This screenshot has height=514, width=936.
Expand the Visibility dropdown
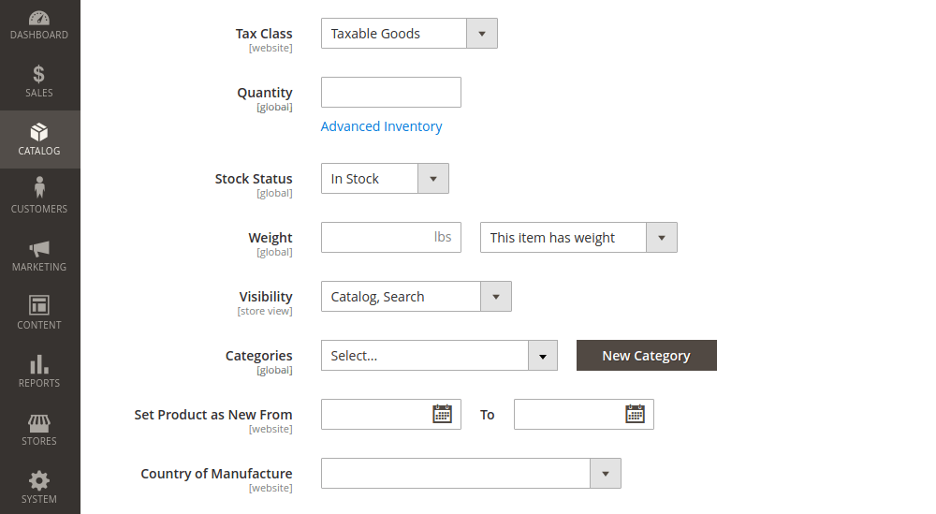pos(416,297)
